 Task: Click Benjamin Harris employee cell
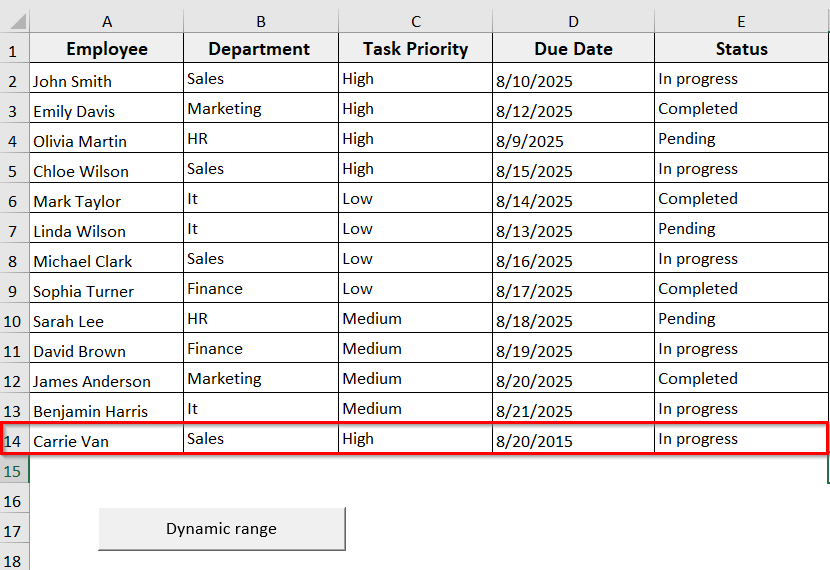pos(106,410)
